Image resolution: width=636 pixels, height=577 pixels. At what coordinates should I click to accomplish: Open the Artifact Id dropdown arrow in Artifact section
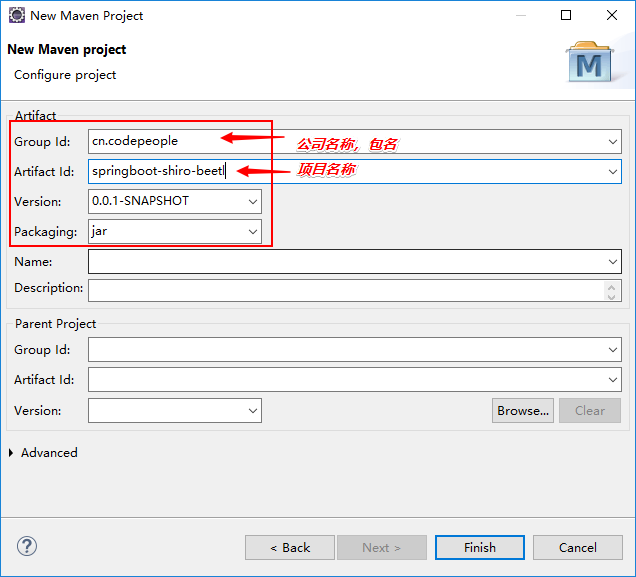coord(612,172)
